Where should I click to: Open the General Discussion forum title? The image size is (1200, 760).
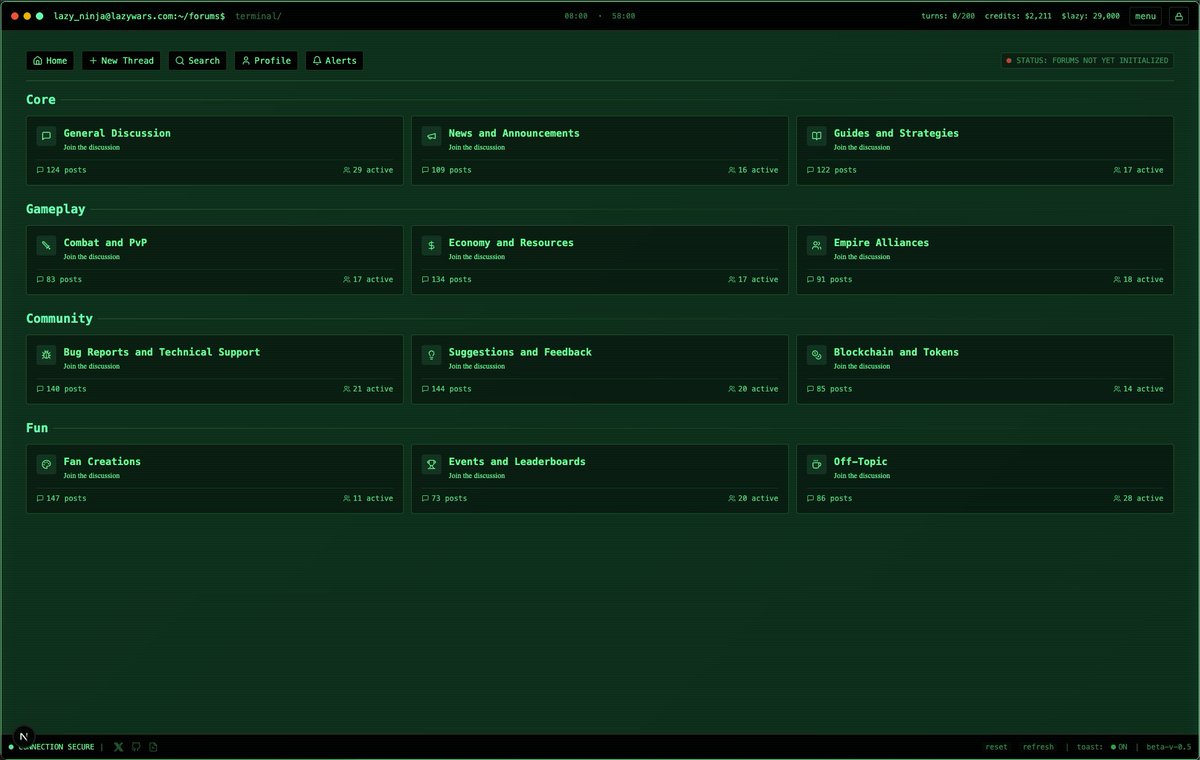click(117, 133)
